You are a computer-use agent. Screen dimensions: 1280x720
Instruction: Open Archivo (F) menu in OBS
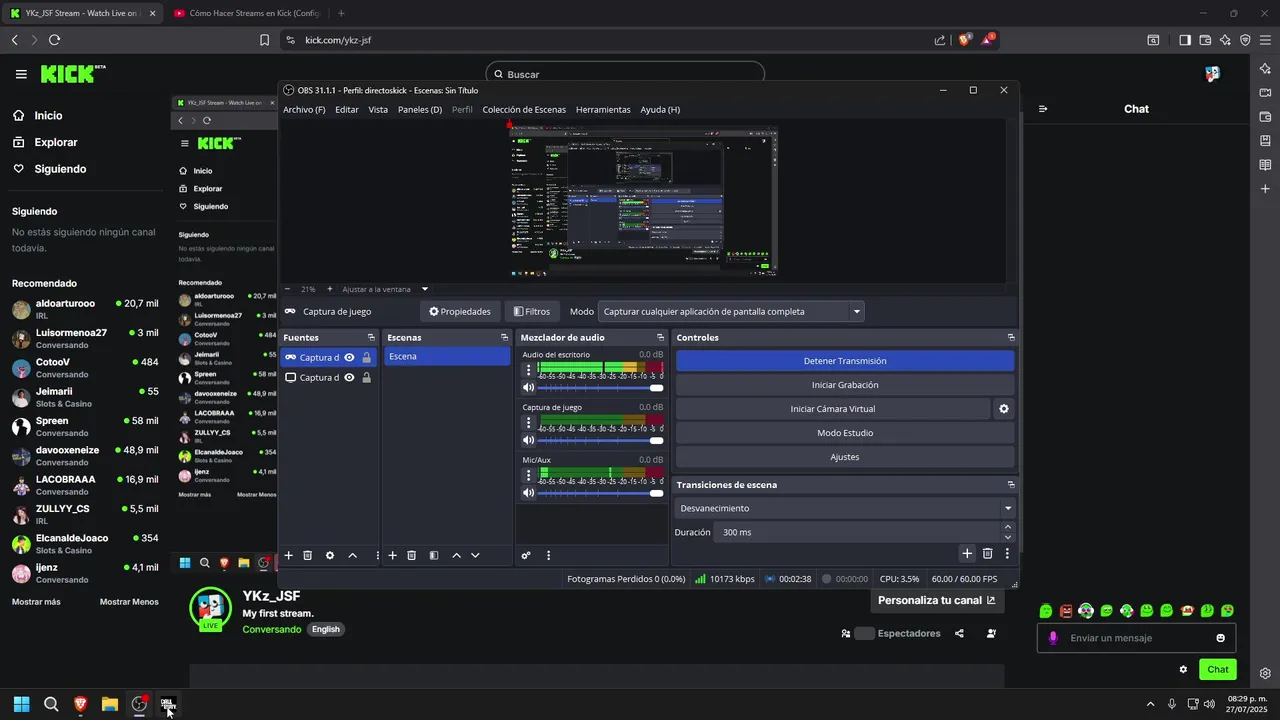(x=304, y=110)
